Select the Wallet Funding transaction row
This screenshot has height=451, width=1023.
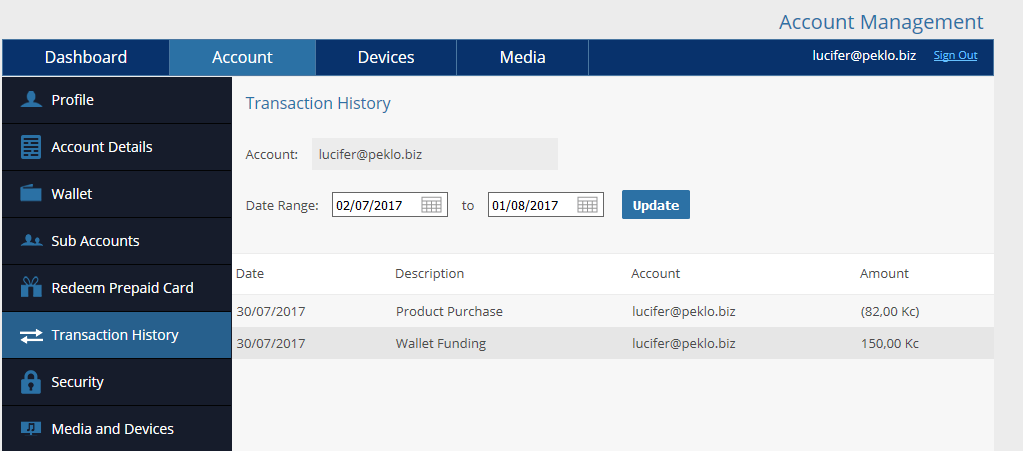pyautogui.click(x=613, y=343)
